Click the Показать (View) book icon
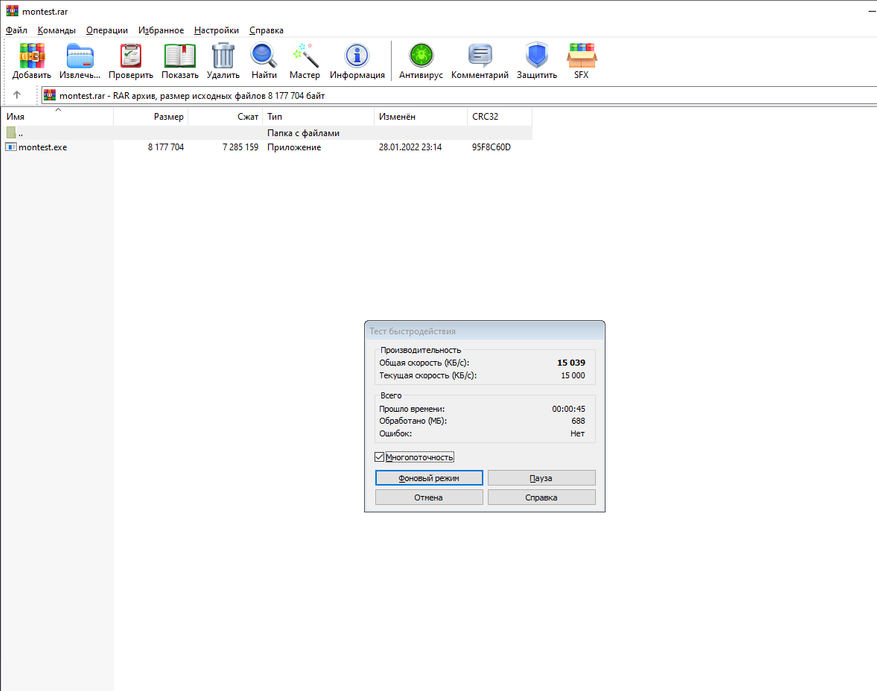 pyautogui.click(x=180, y=55)
